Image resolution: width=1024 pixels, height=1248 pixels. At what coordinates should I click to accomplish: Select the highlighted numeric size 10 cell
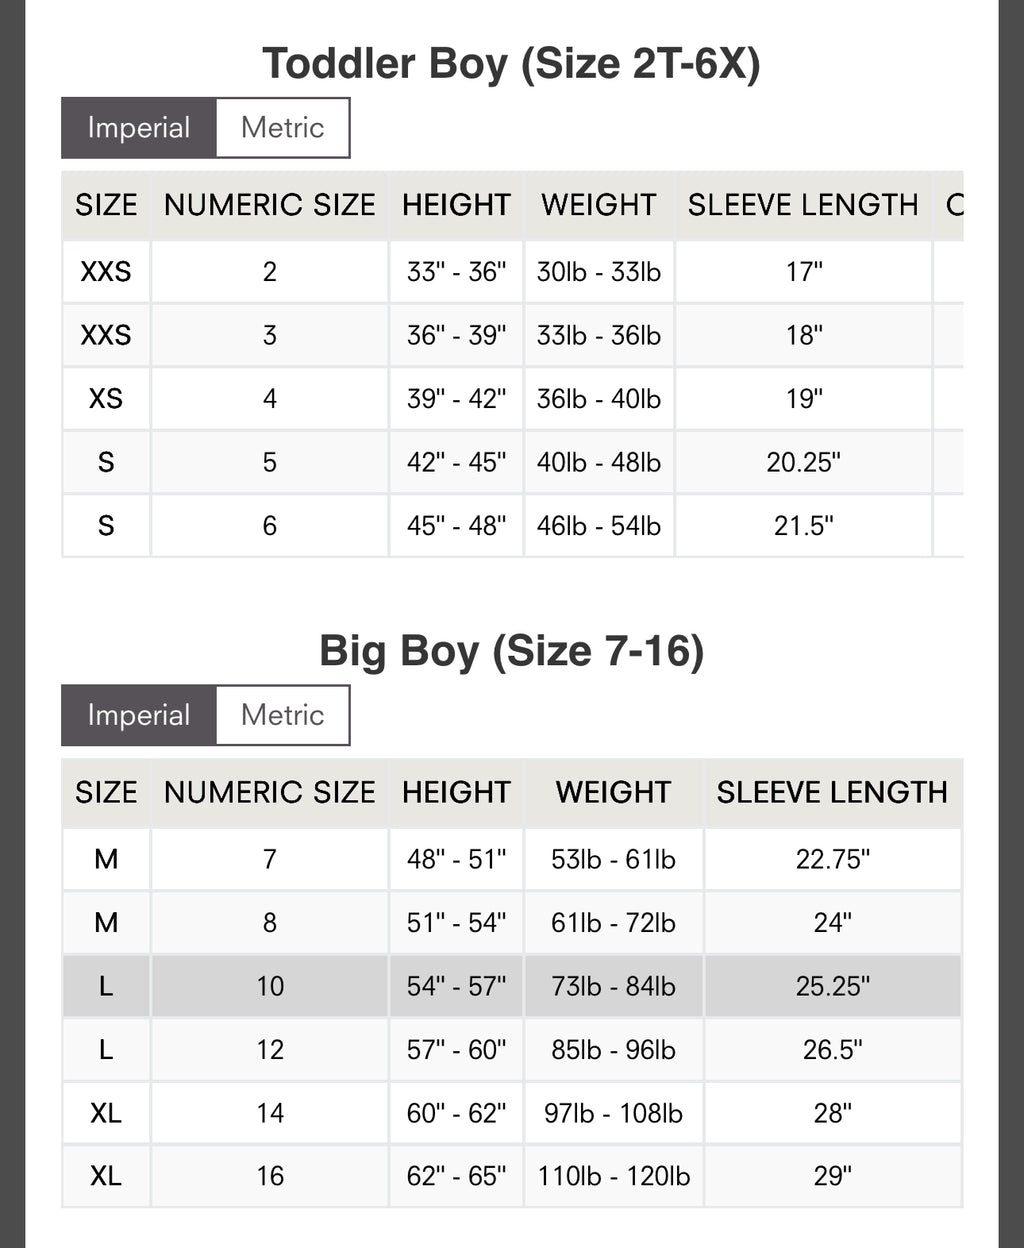(269, 986)
